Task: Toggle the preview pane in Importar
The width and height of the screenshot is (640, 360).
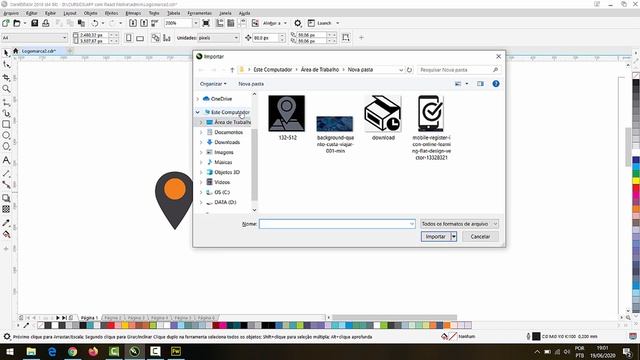Action: [480, 84]
